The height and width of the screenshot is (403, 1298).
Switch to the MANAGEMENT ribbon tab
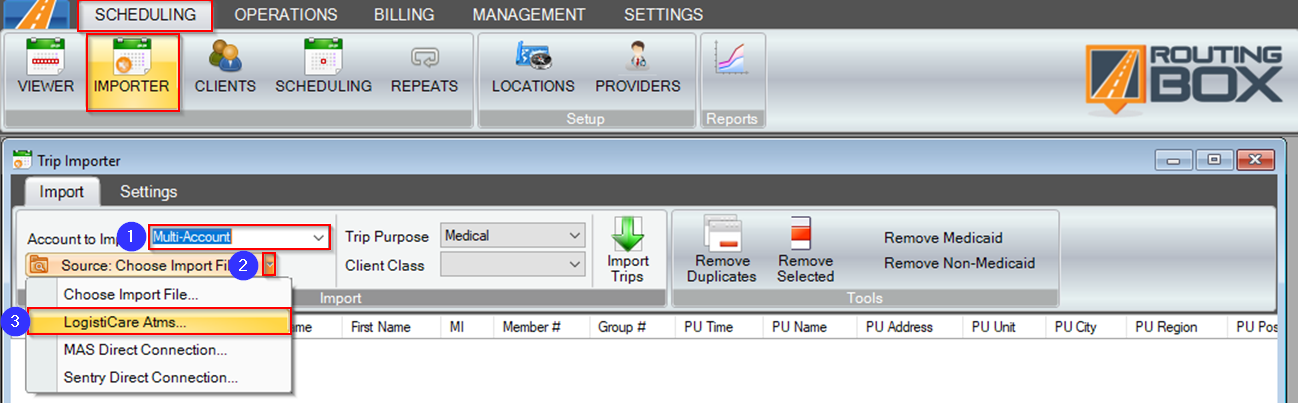point(529,15)
